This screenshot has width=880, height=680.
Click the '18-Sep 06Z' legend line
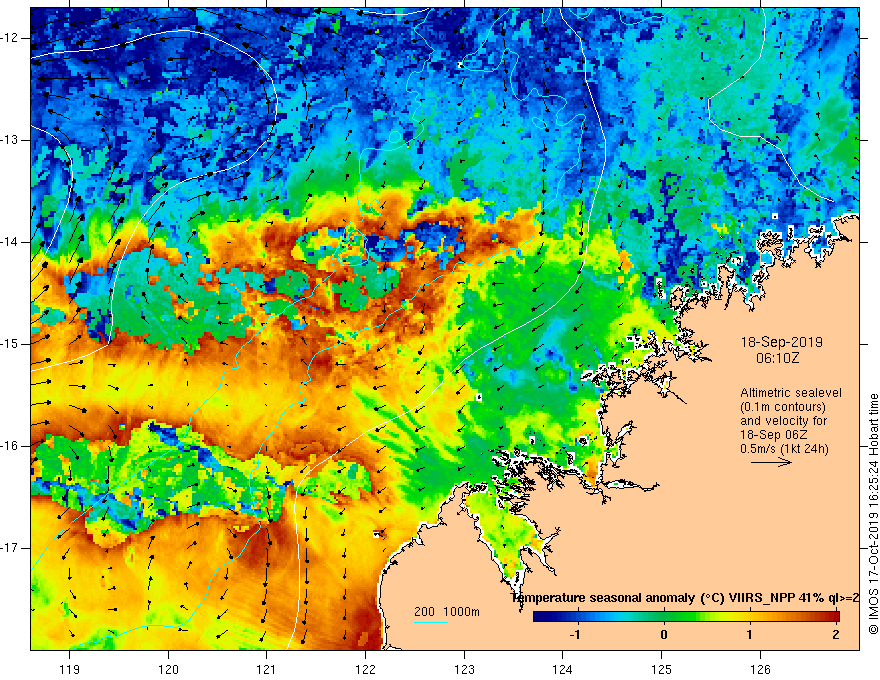coord(776,435)
